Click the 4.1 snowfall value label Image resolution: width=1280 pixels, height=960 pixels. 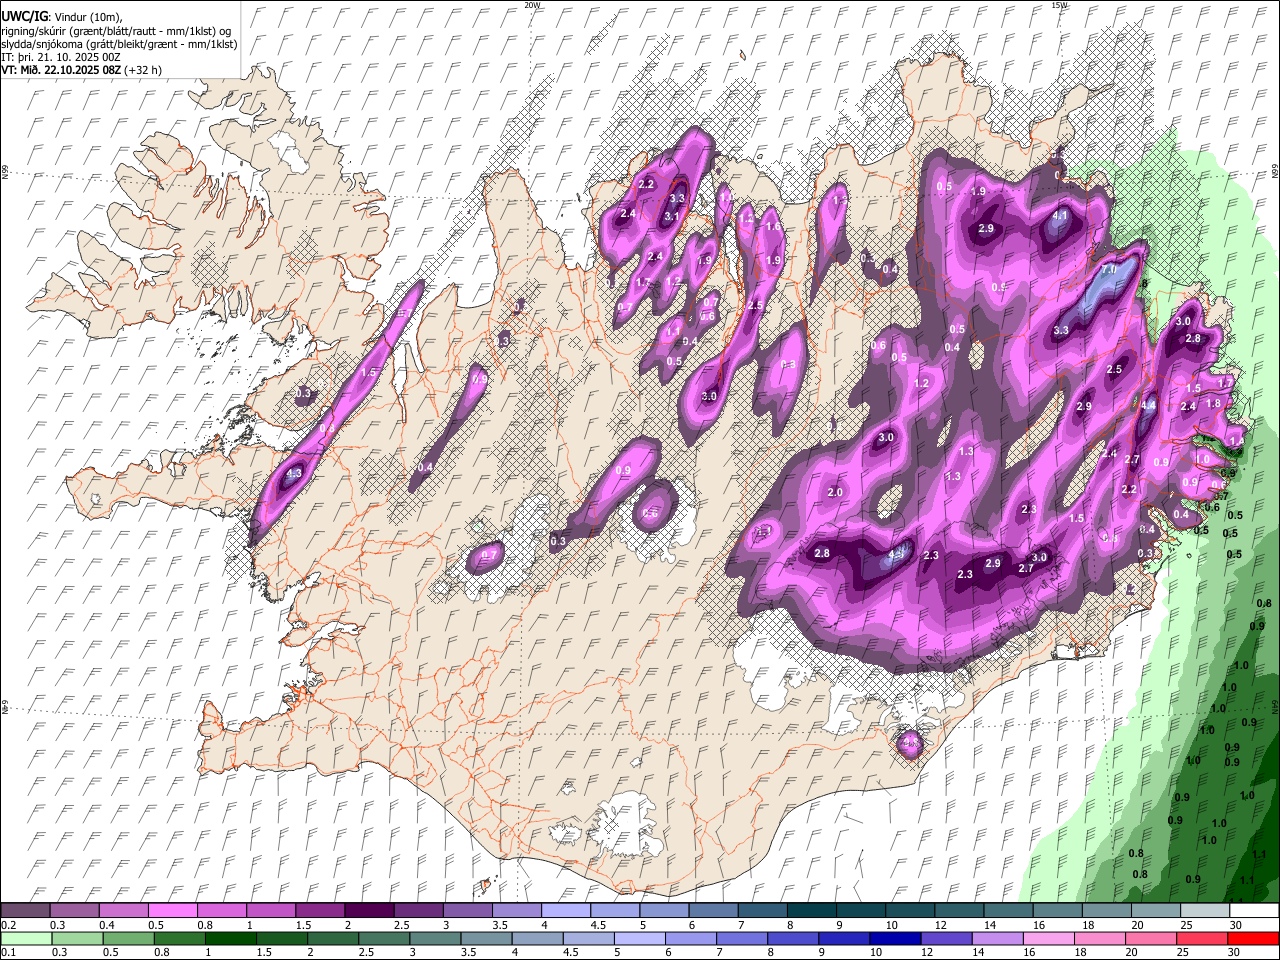tap(1061, 215)
